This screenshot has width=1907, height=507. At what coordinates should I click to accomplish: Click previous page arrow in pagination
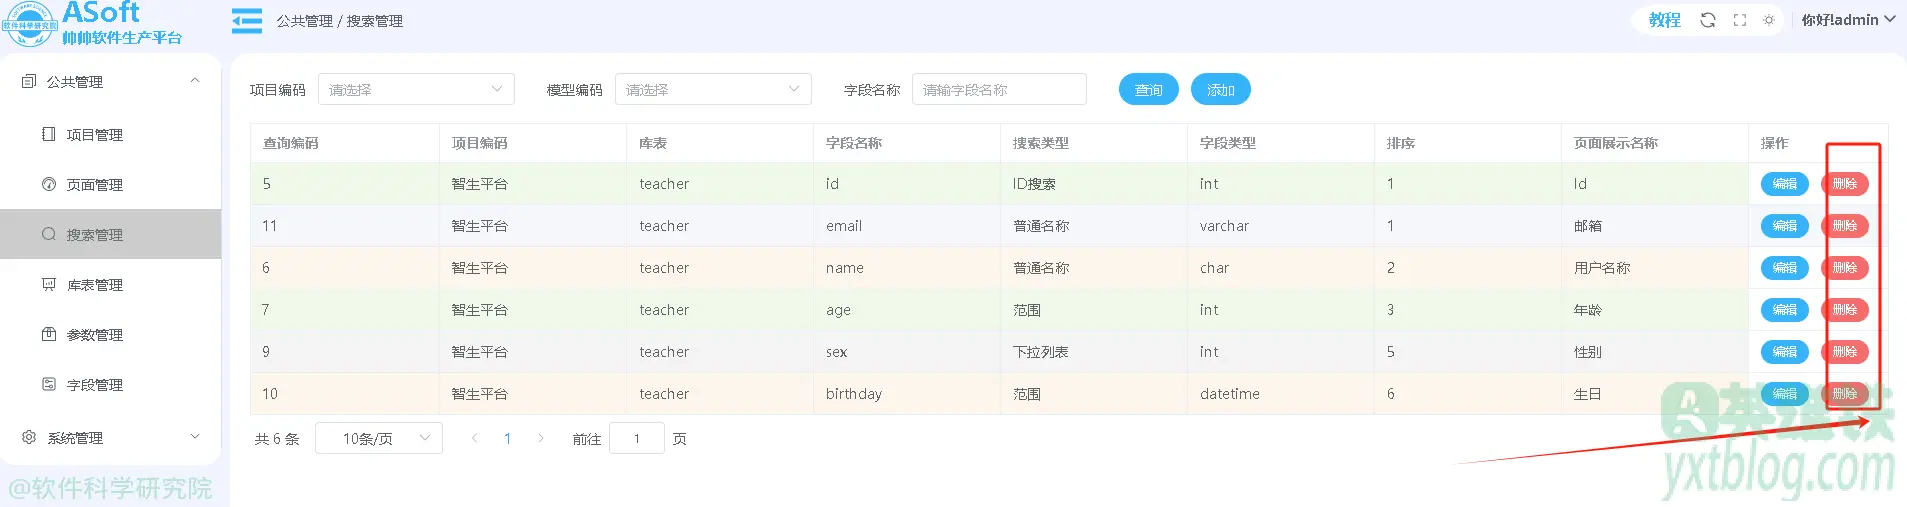[474, 438]
